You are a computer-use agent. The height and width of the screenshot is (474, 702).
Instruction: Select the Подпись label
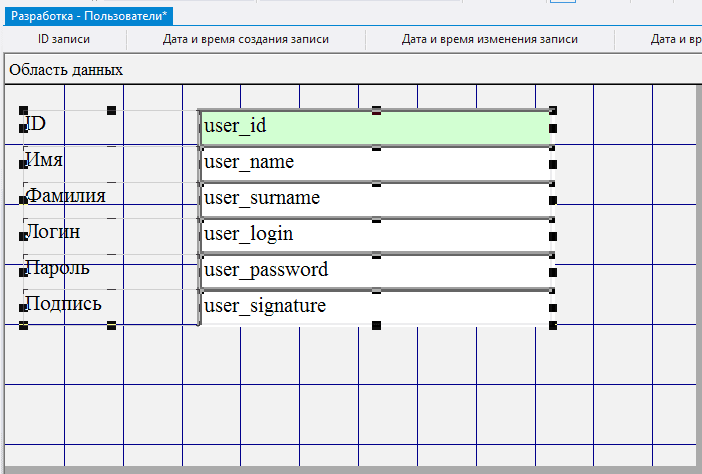(63, 304)
